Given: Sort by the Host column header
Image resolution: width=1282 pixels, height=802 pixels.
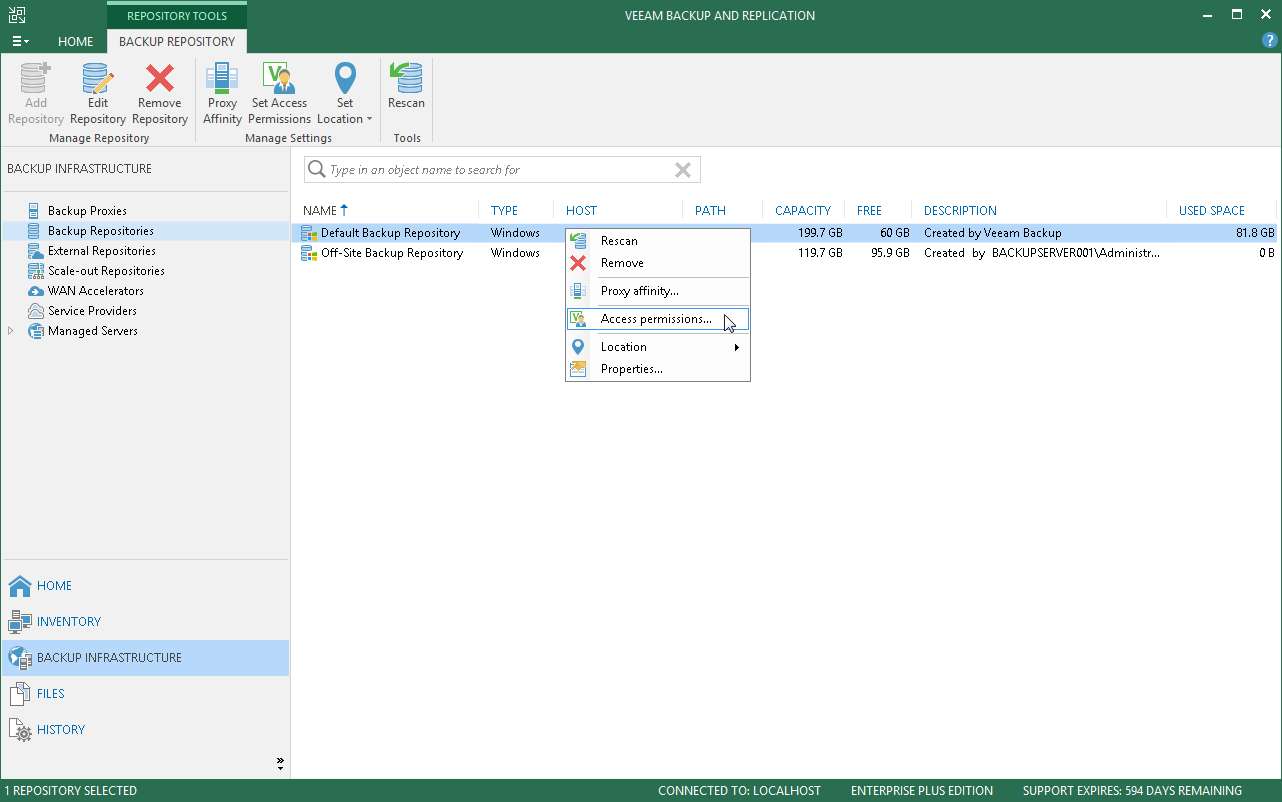Looking at the screenshot, I should point(581,211).
